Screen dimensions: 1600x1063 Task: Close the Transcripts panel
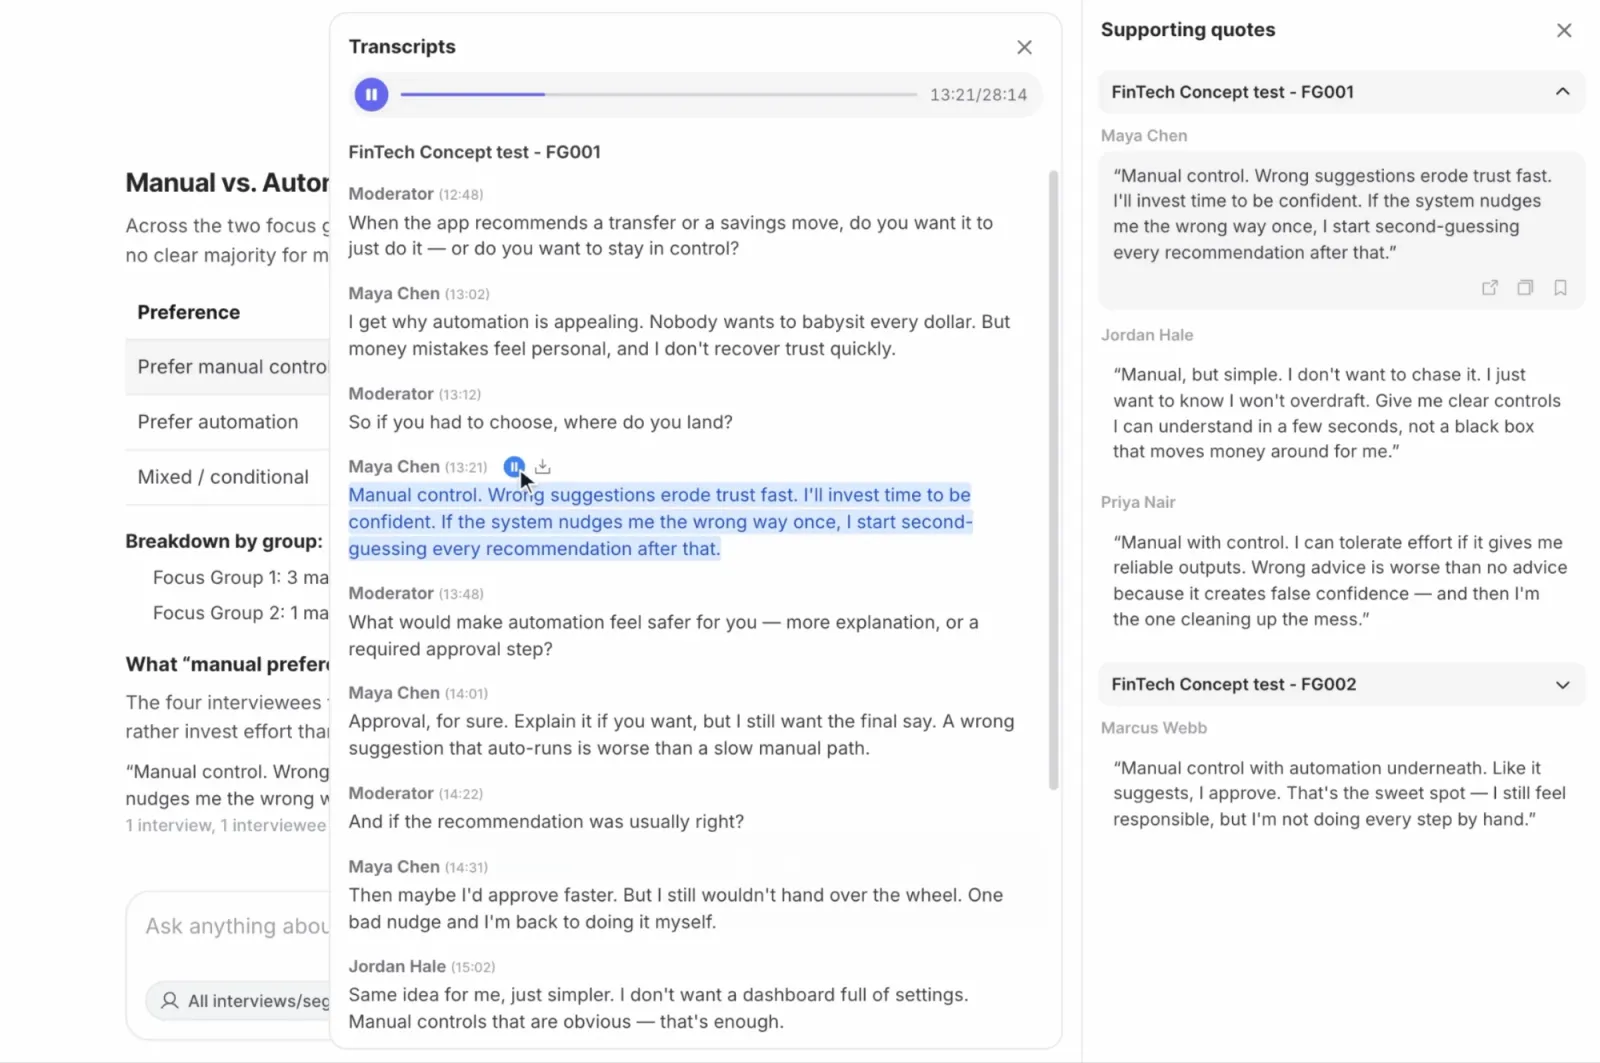[1024, 47]
